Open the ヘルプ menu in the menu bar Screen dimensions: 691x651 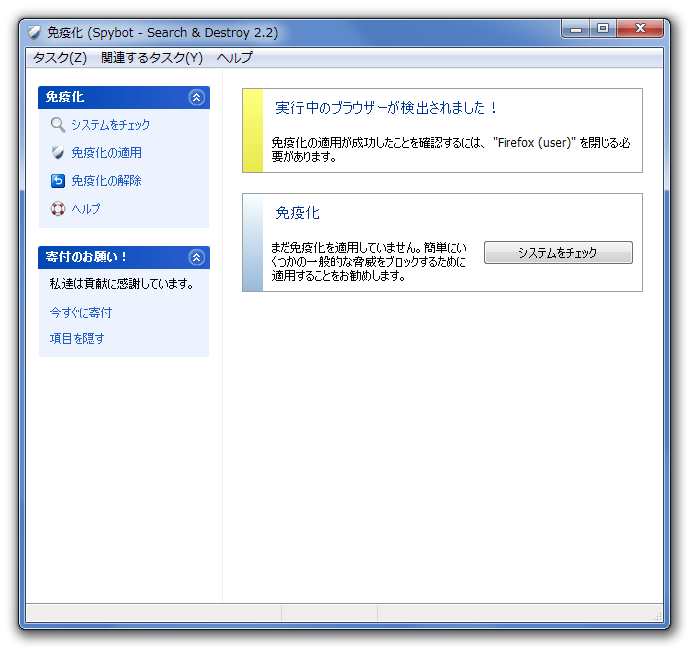pyautogui.click(x=234, y=58)
